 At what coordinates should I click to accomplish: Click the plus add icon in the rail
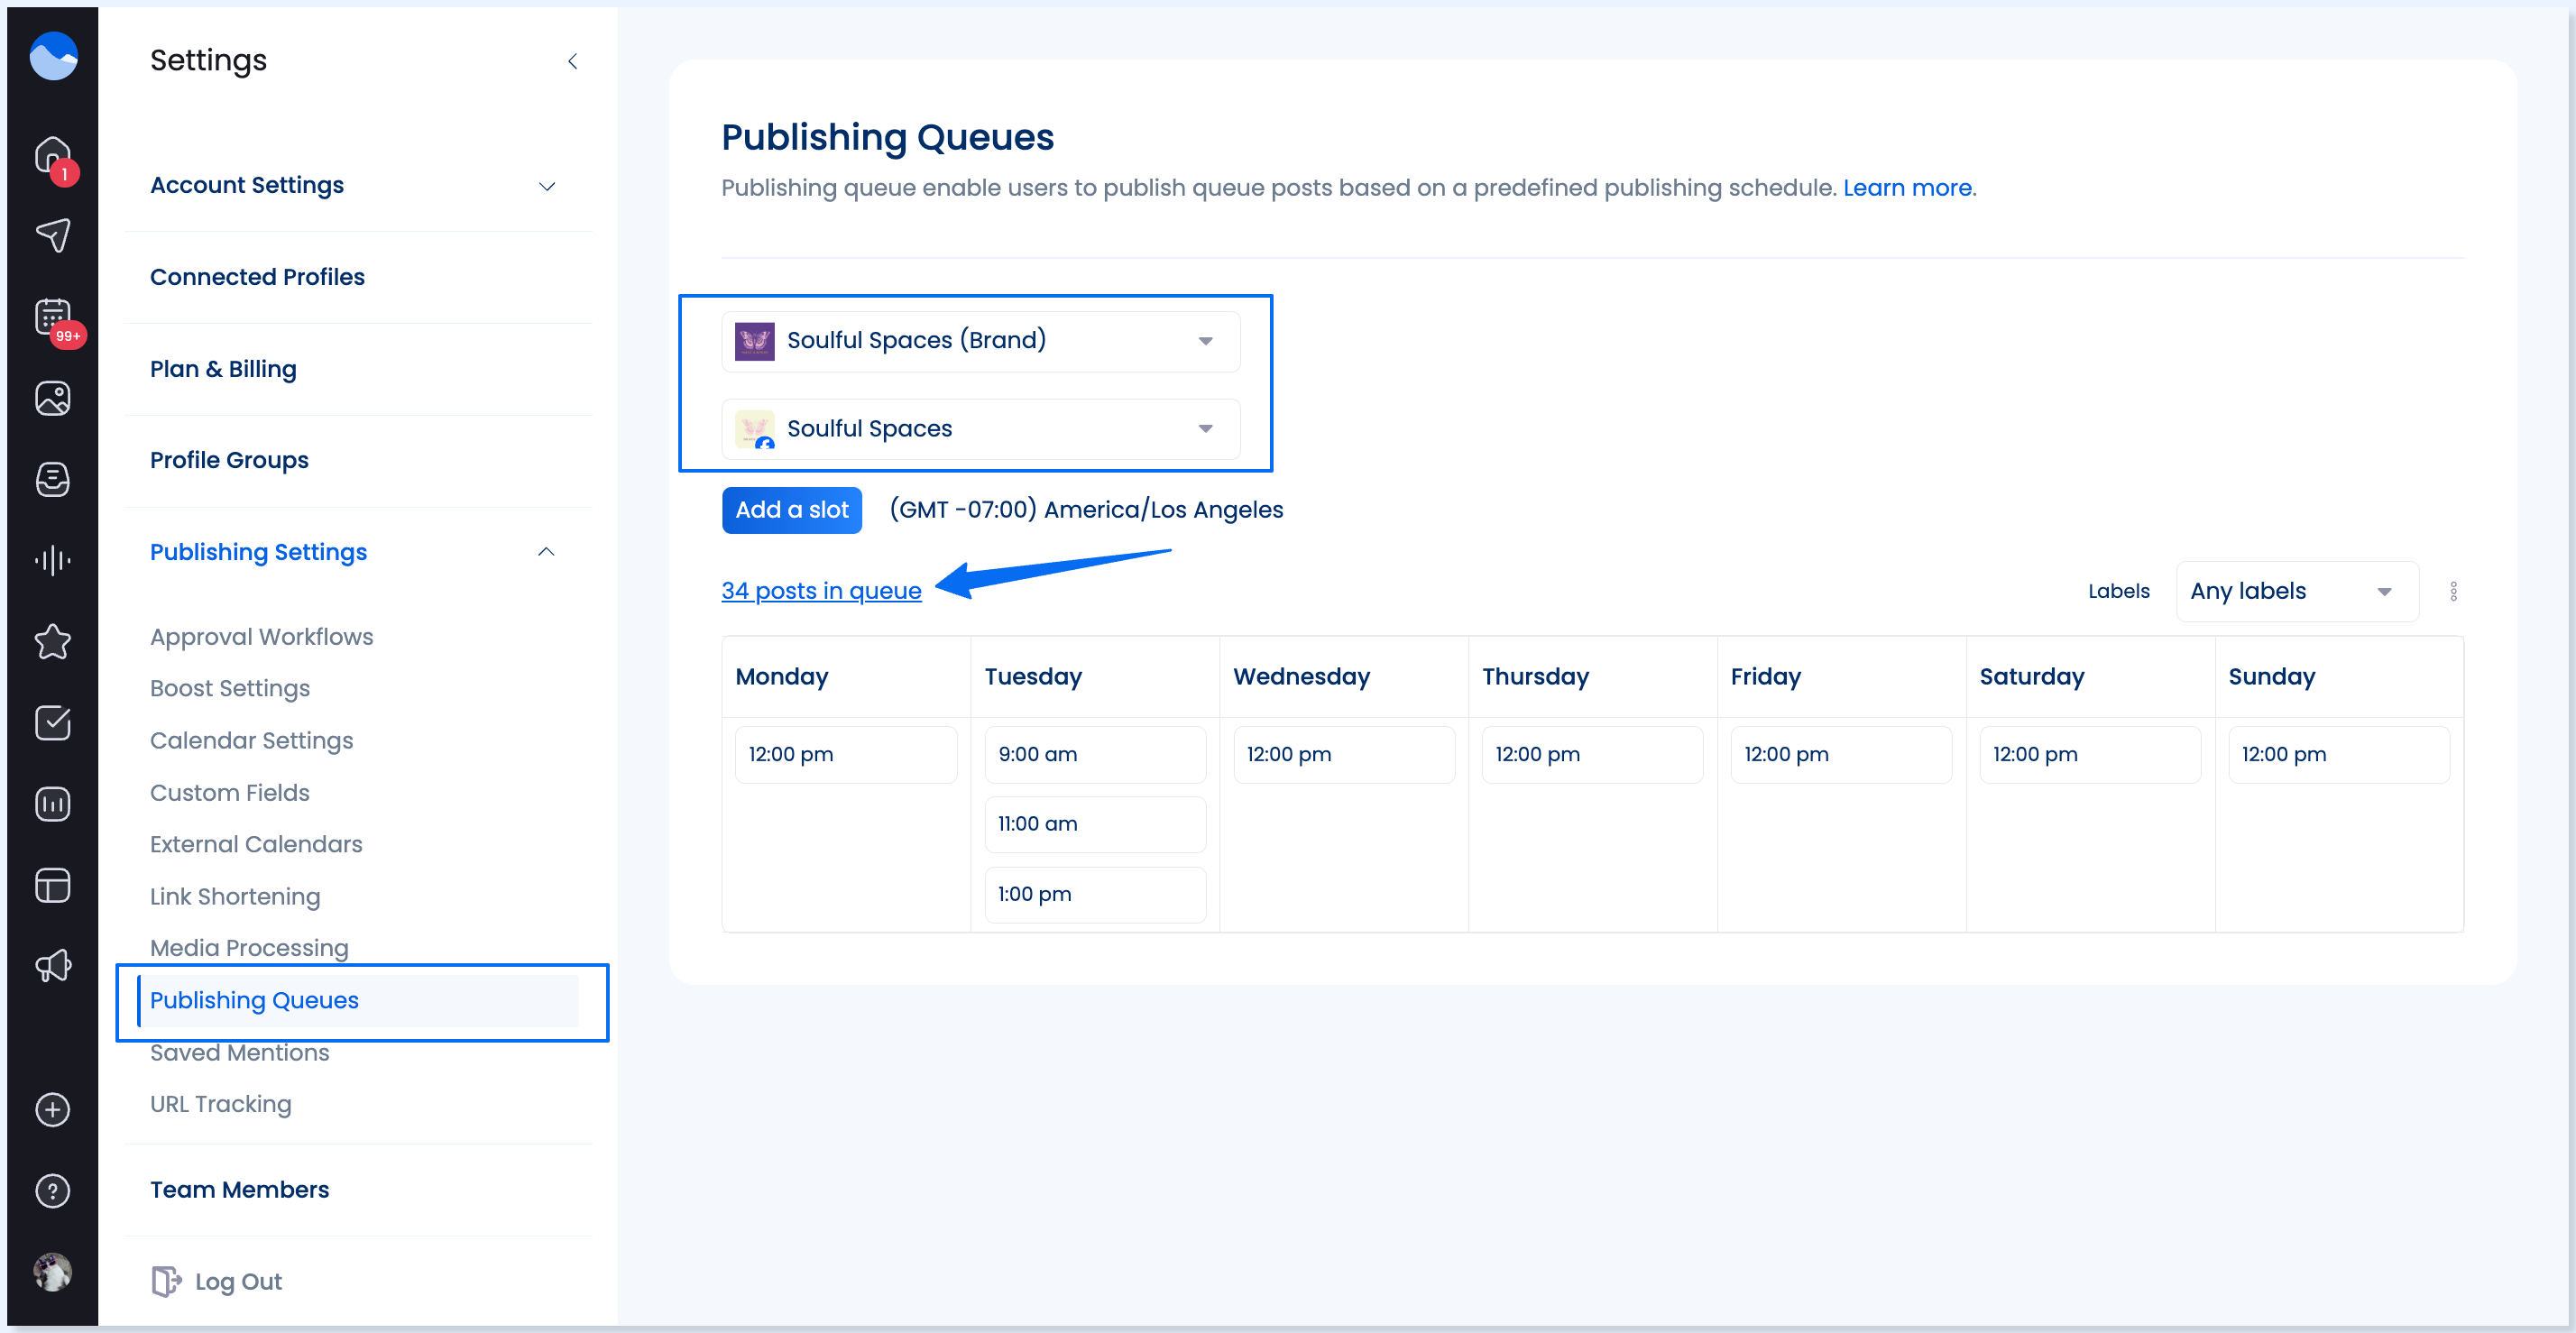tap(53, 1109)
